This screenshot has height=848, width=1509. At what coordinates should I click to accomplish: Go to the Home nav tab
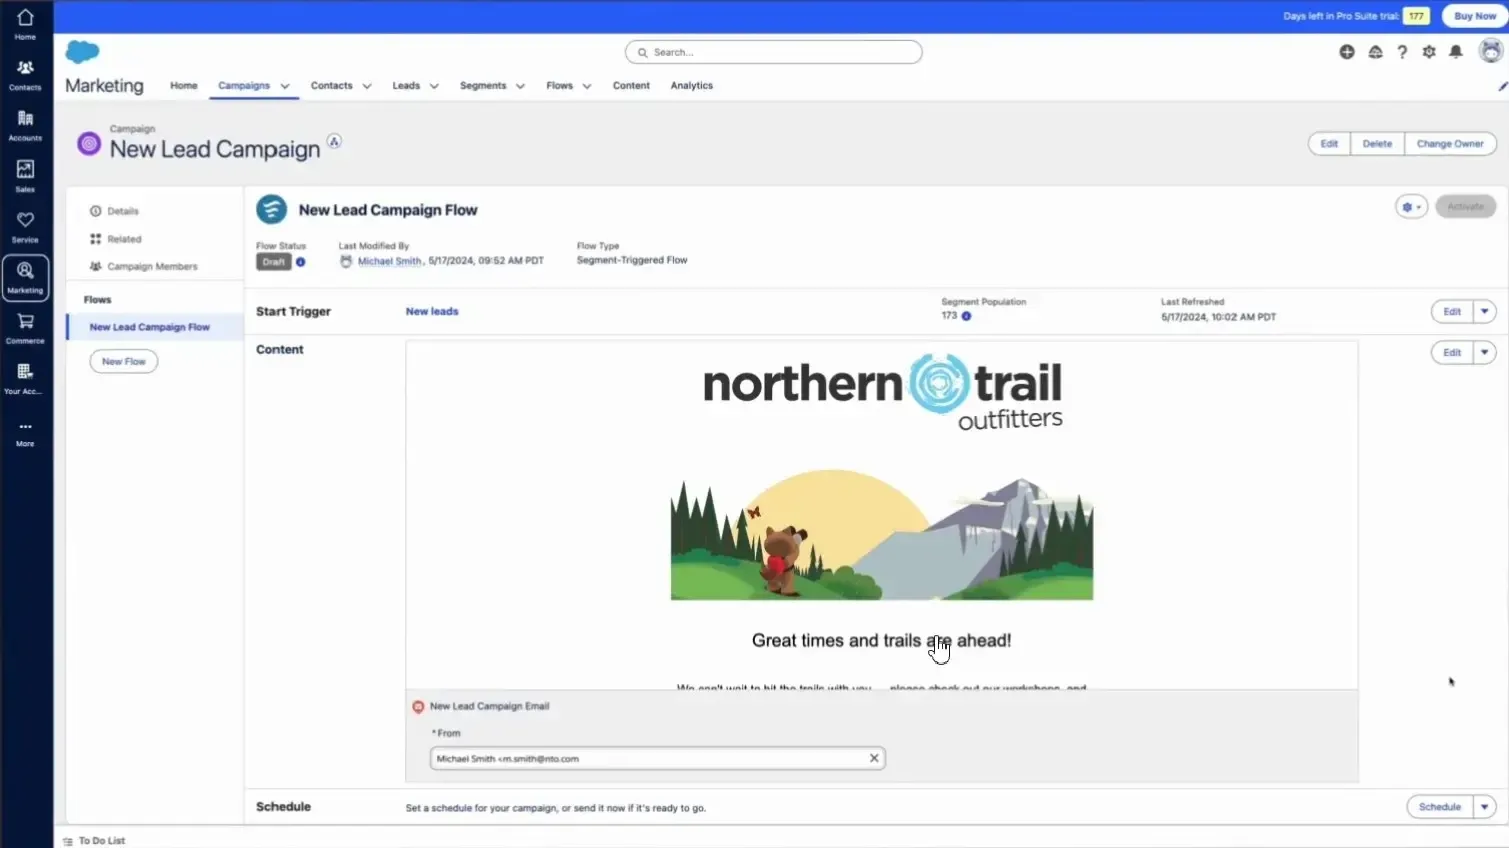point(184,86)
